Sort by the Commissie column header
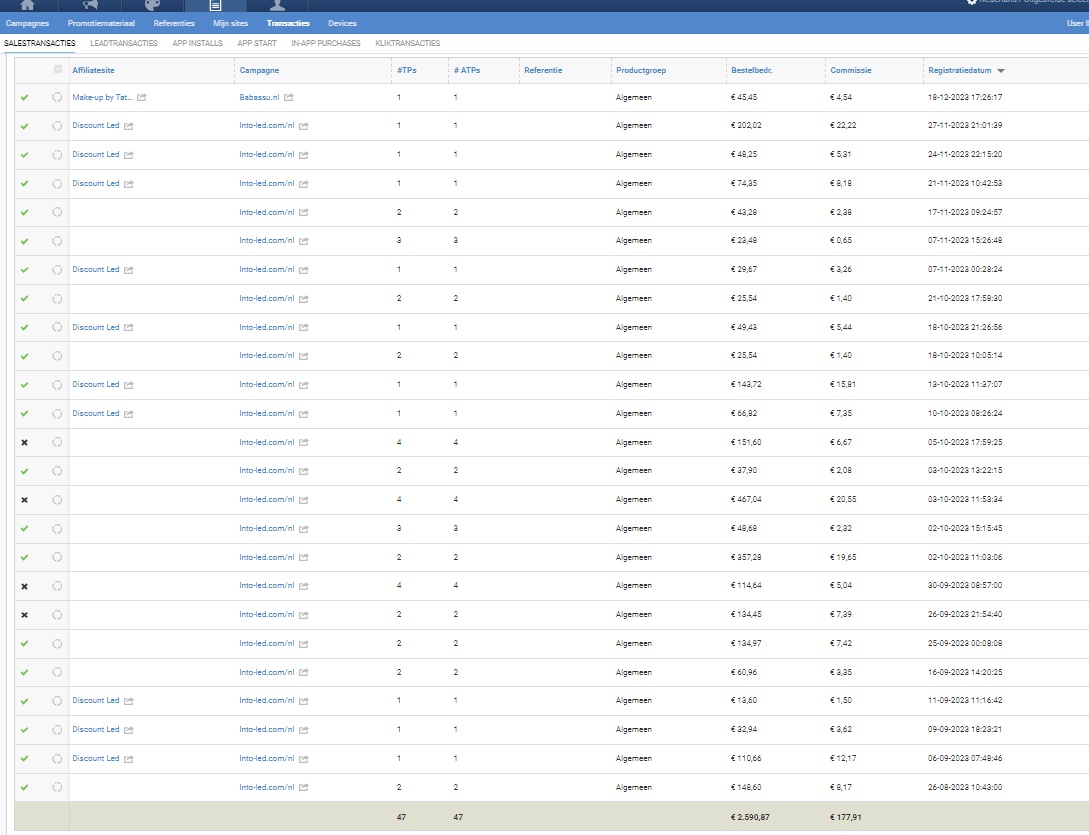The width and height of the screenshot is (1089, 835). coord(851,70)
